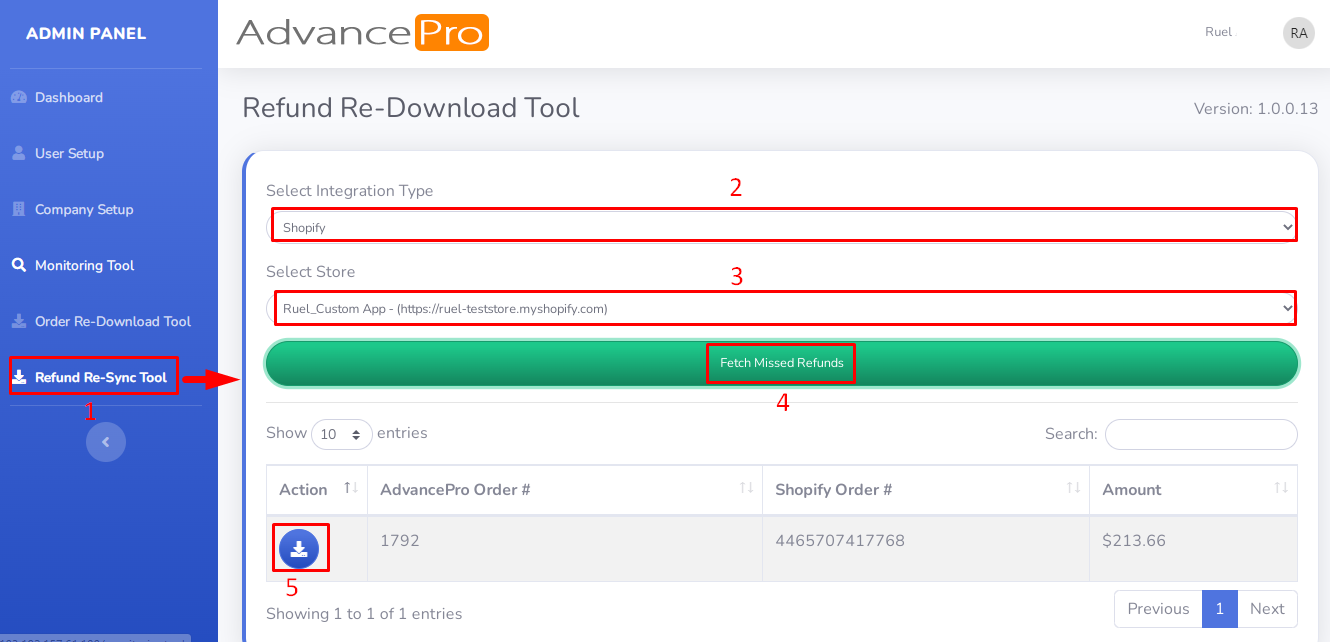Viewport: 1330px width, 642px height.
Task: Download refund for order 1792
Action: 299,548
